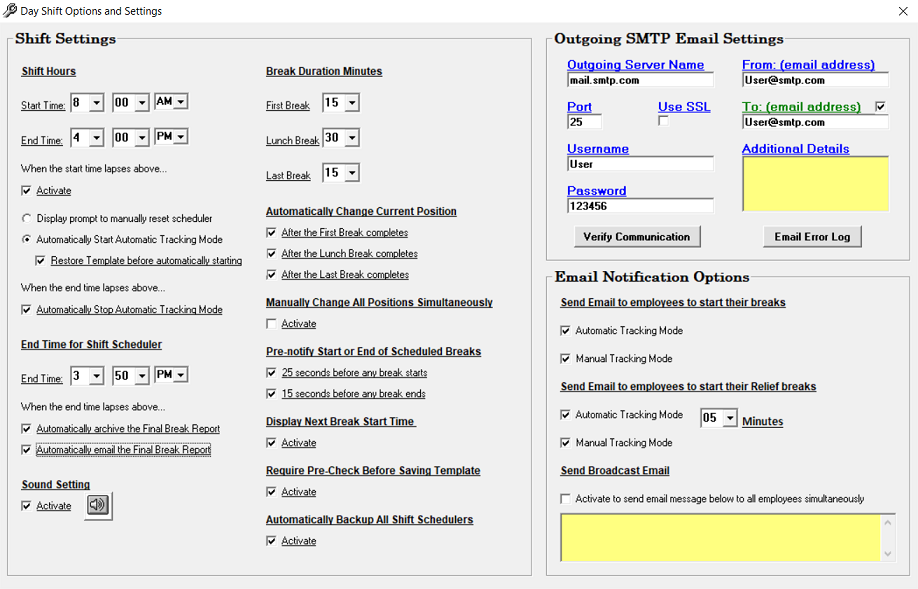Viewport: 918px width, 589px height.
Task: Open the Start Time hour dropdown
Action: (x=96, y=103)
